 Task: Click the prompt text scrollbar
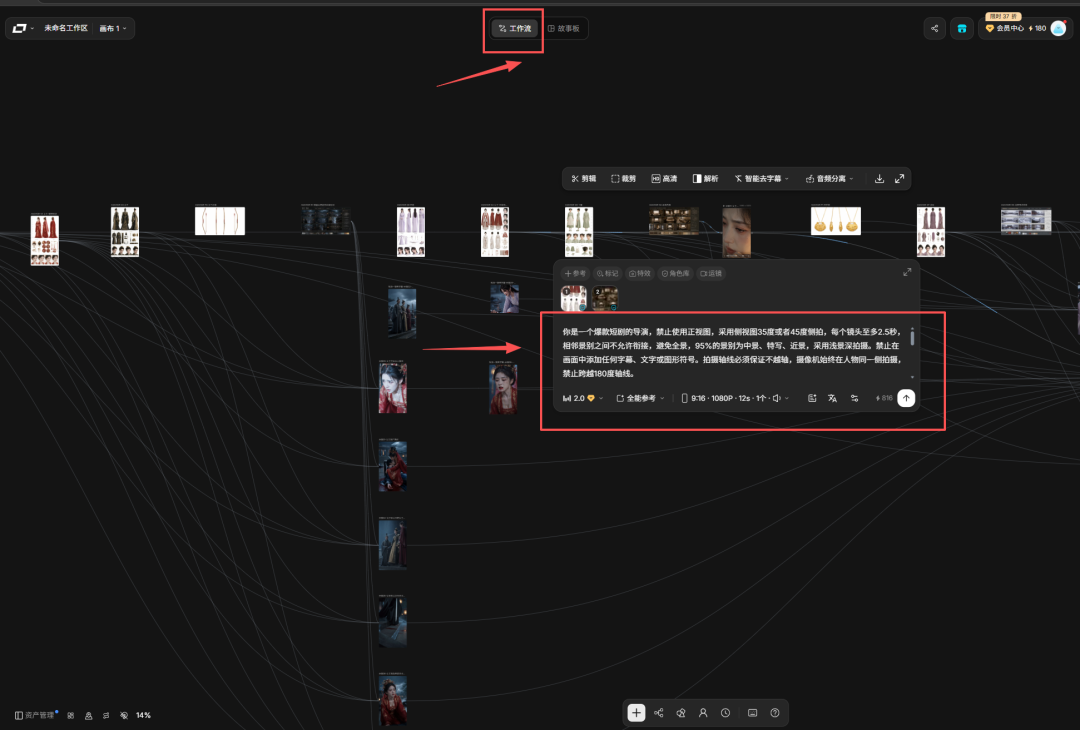(912, 337)
